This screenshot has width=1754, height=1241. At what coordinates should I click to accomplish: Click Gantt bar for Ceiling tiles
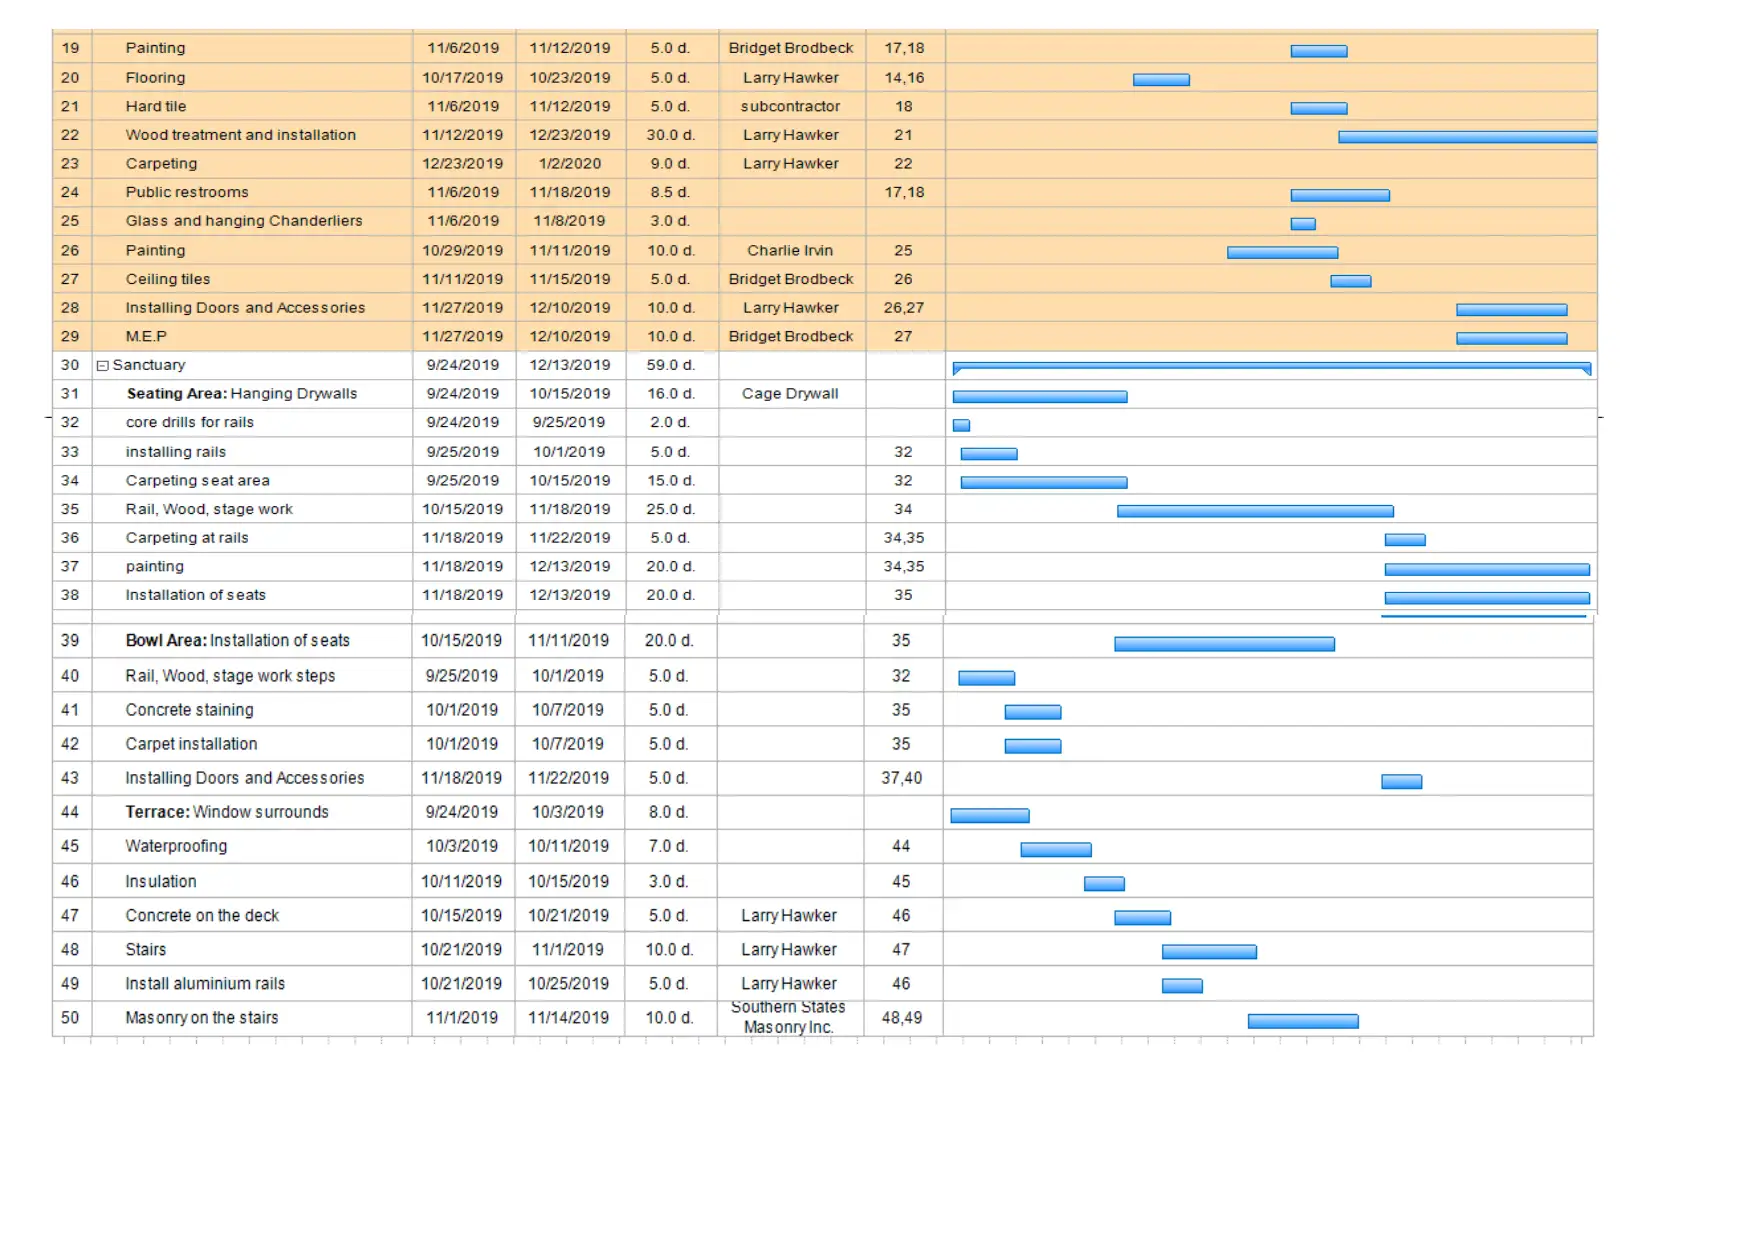[x=1350, y=281]
